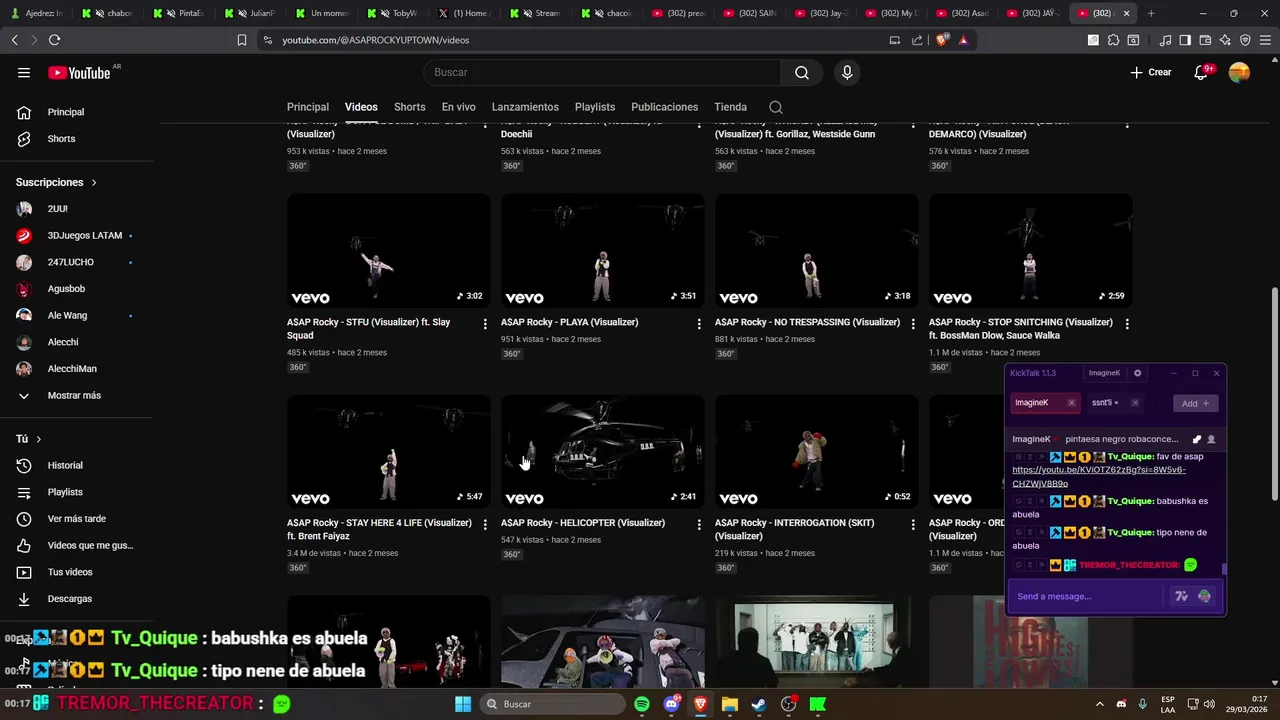
Task: Click Add button in KickTalk
Action: coord(1195,403)
